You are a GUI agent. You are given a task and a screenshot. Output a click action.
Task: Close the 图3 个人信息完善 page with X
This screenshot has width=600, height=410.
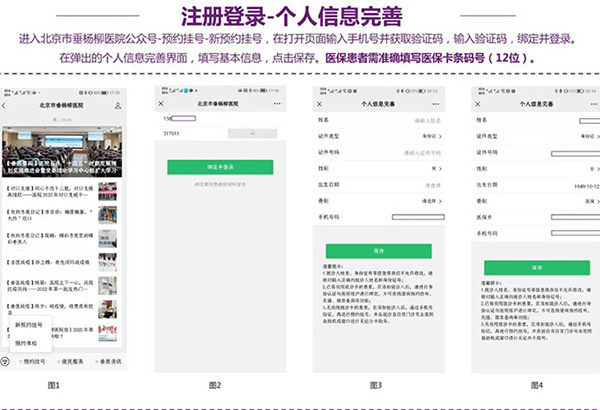coord(320,104)
